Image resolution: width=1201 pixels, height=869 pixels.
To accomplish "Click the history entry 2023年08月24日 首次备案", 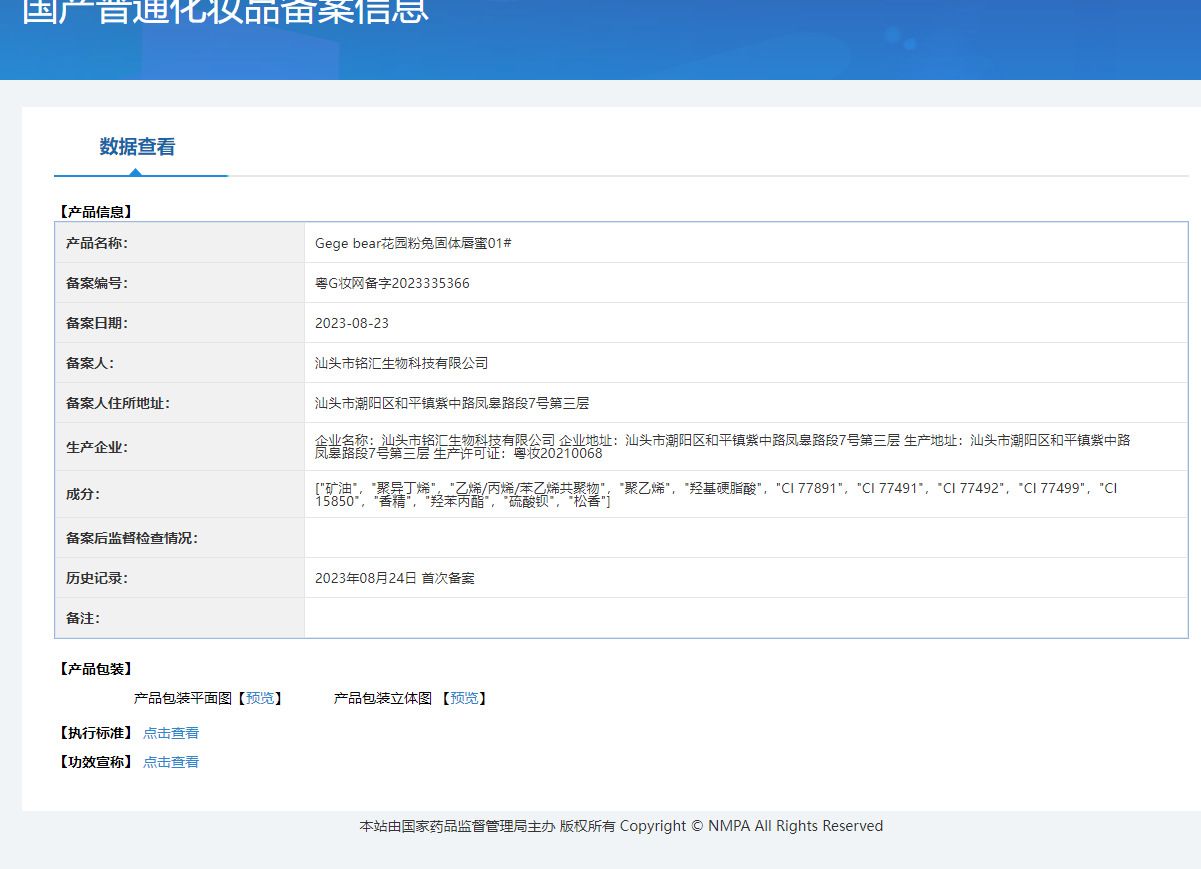I will coord(394,578).
